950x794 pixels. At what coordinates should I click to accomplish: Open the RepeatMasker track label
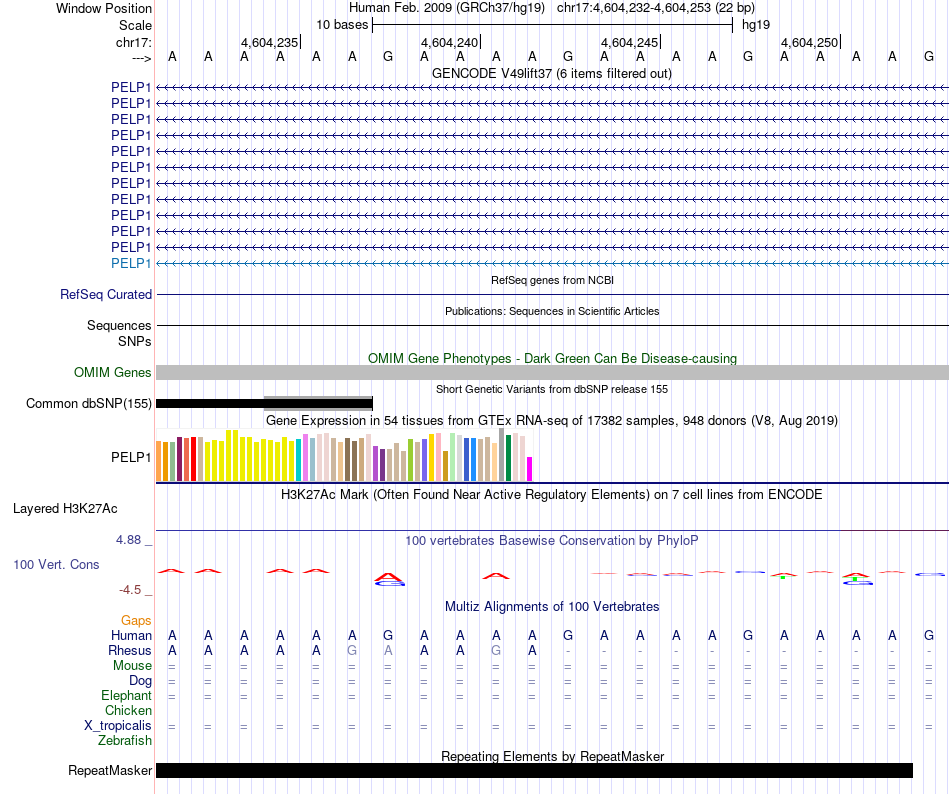point(110,770)
